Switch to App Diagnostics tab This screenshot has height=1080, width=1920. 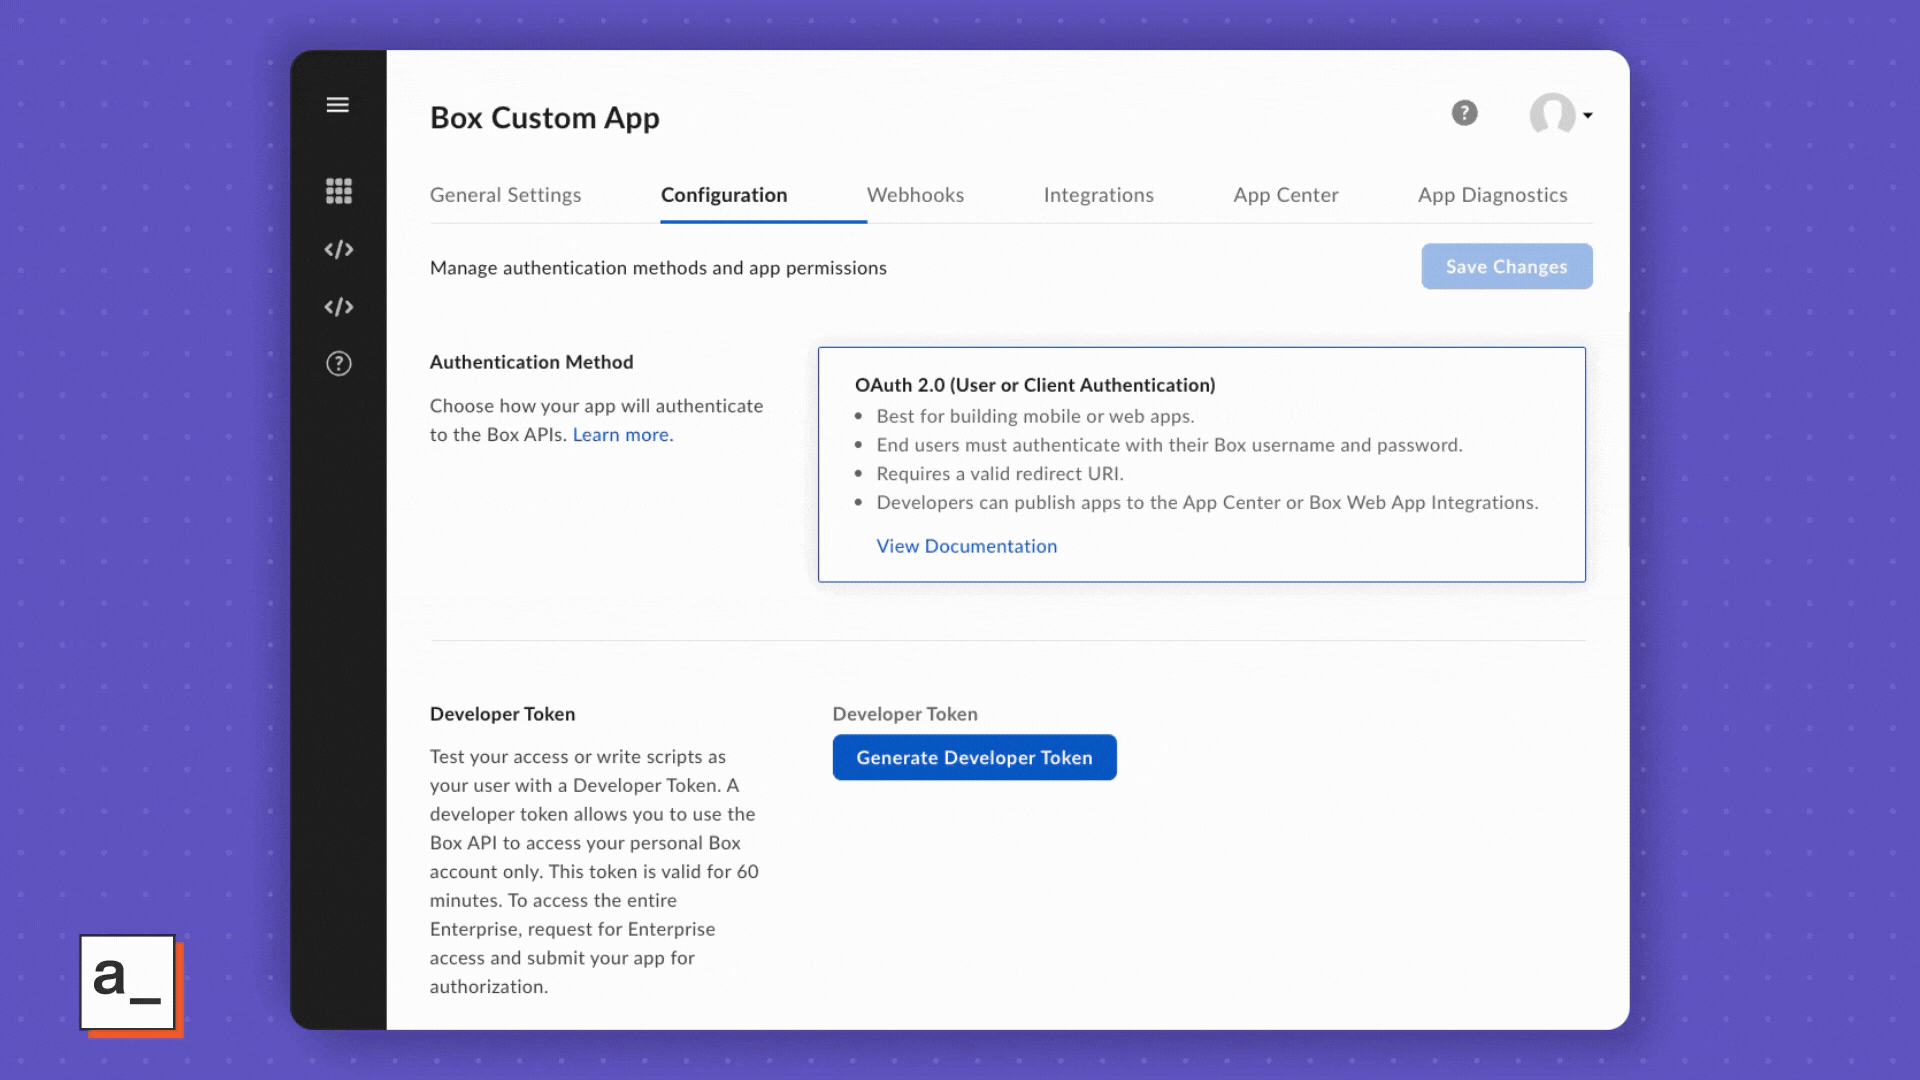tap(1492, 195)
